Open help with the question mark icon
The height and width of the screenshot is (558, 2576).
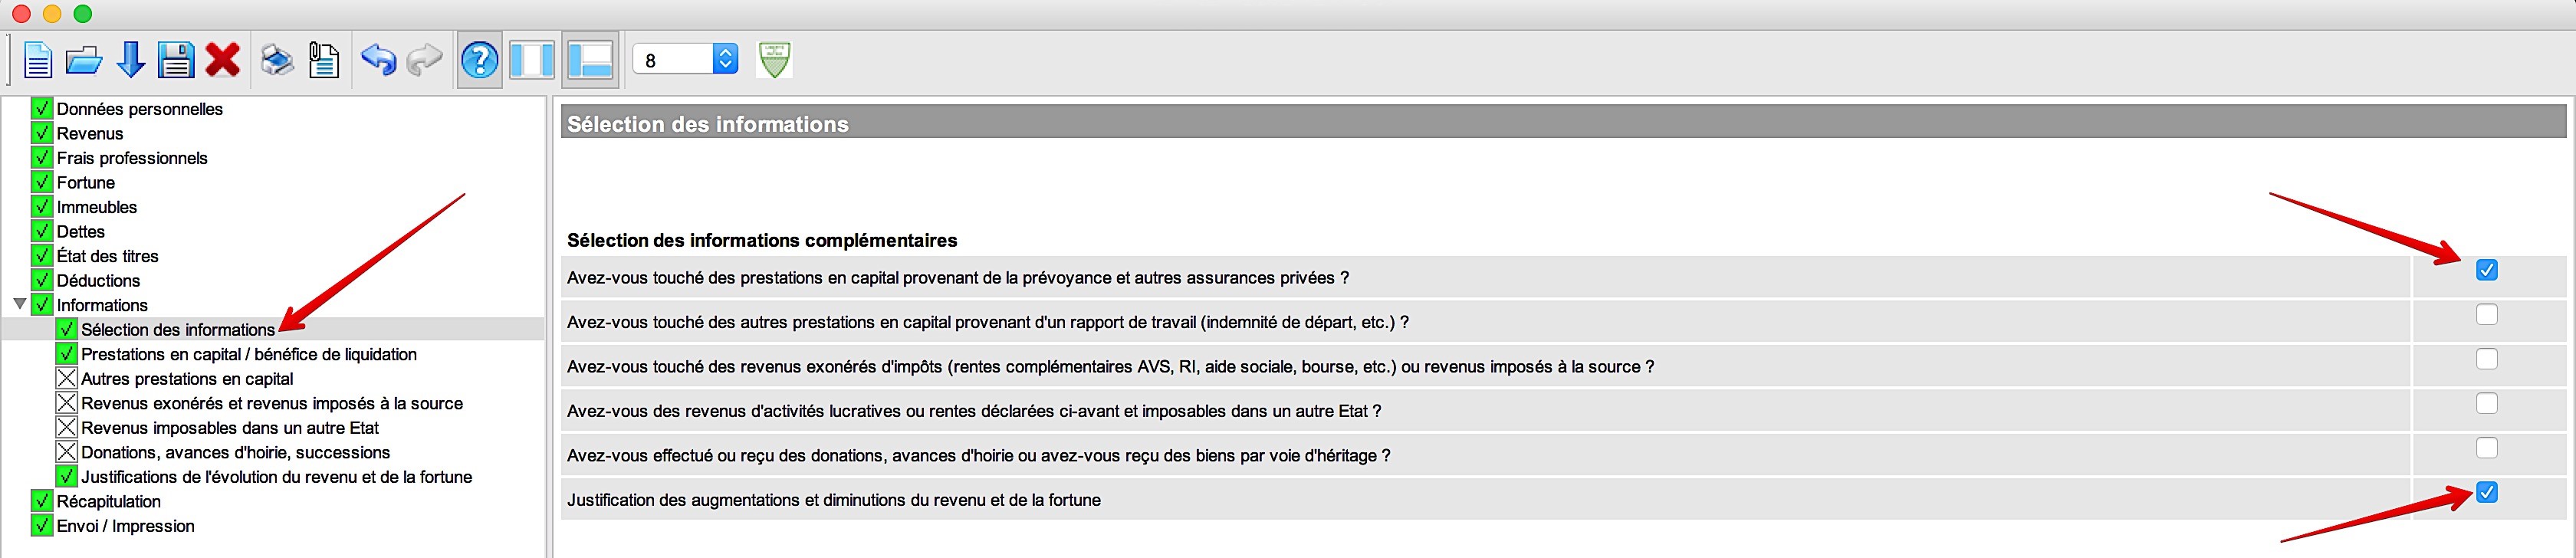(x=480, y=60)
